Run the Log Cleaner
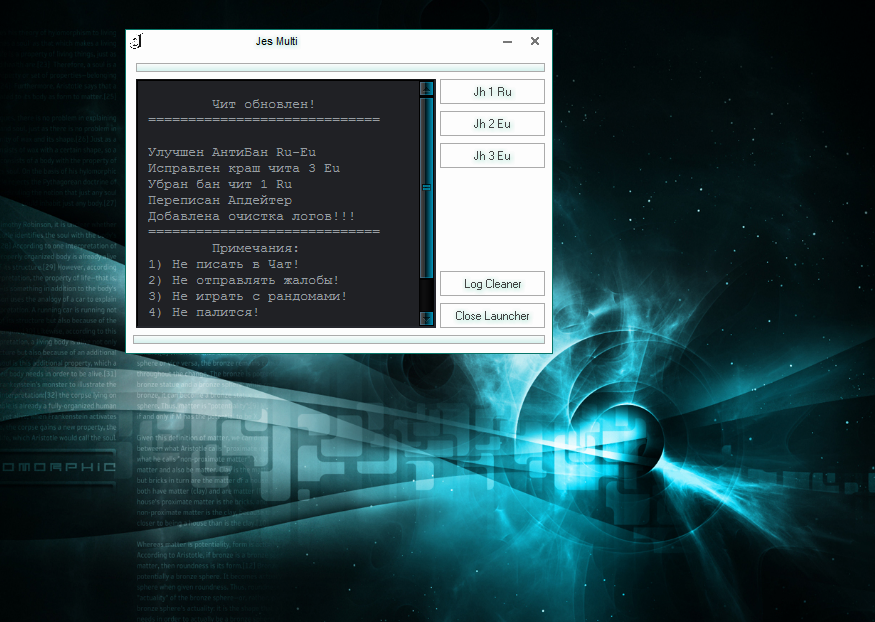Screen dimensions: 875x622 click(x=492, y=284)
